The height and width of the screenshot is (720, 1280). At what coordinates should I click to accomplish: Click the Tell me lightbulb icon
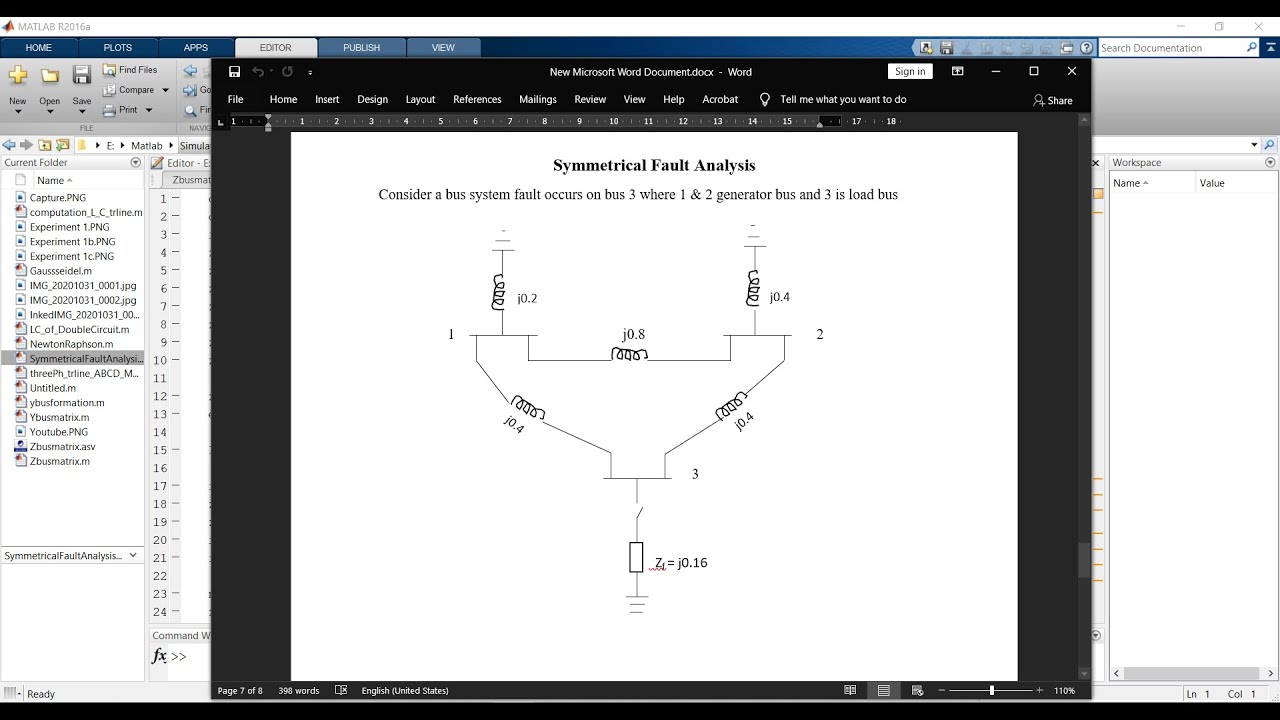tap(765, 100)
